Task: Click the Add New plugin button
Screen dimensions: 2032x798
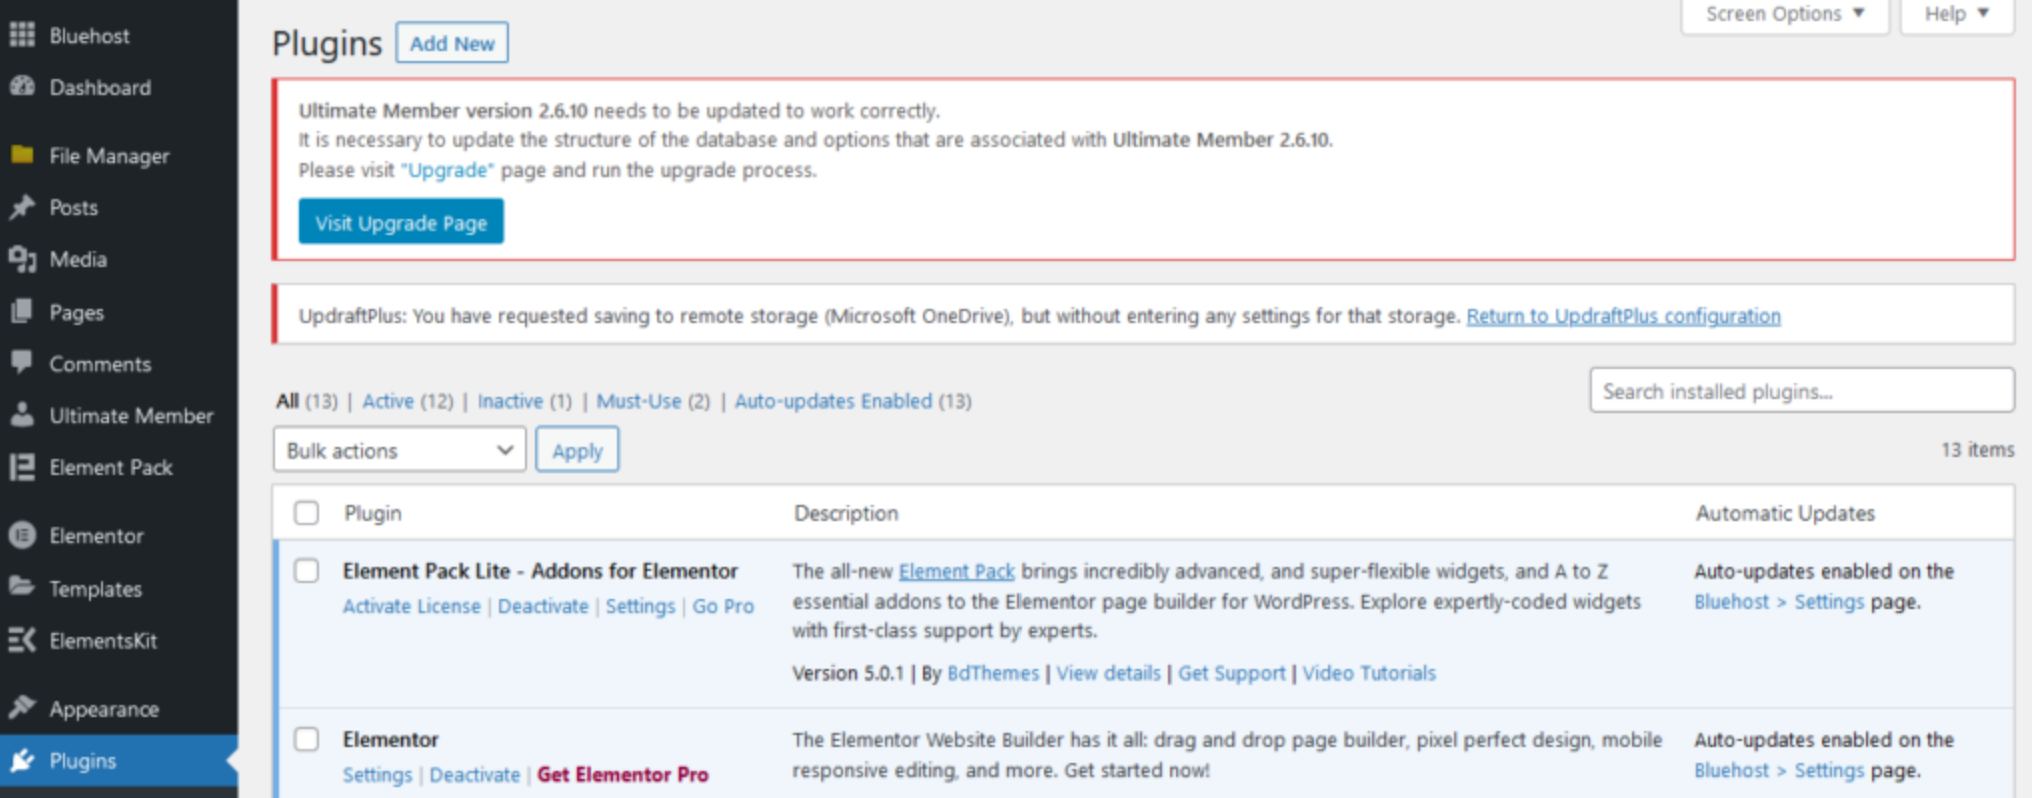Action: (452, 43)
